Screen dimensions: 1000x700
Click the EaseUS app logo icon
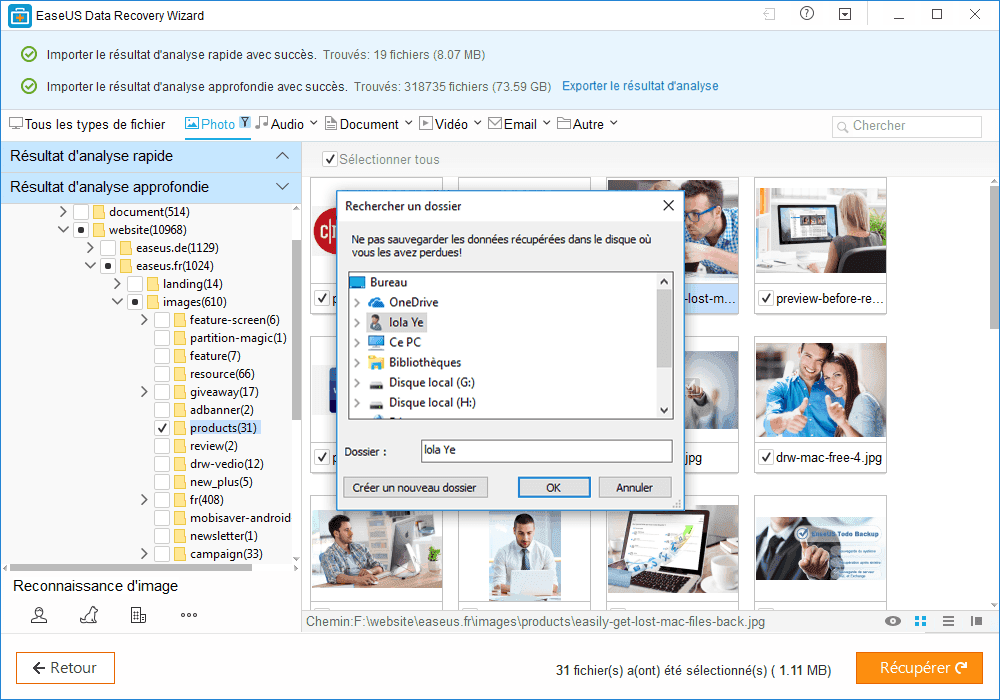(x=20, y=15)
